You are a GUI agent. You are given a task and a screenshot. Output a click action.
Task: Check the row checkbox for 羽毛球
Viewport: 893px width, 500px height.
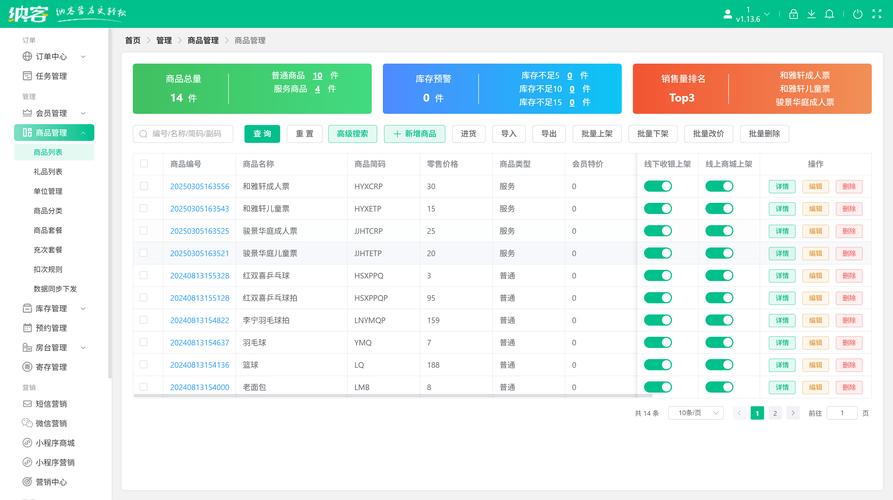click(x=144, y=342)
